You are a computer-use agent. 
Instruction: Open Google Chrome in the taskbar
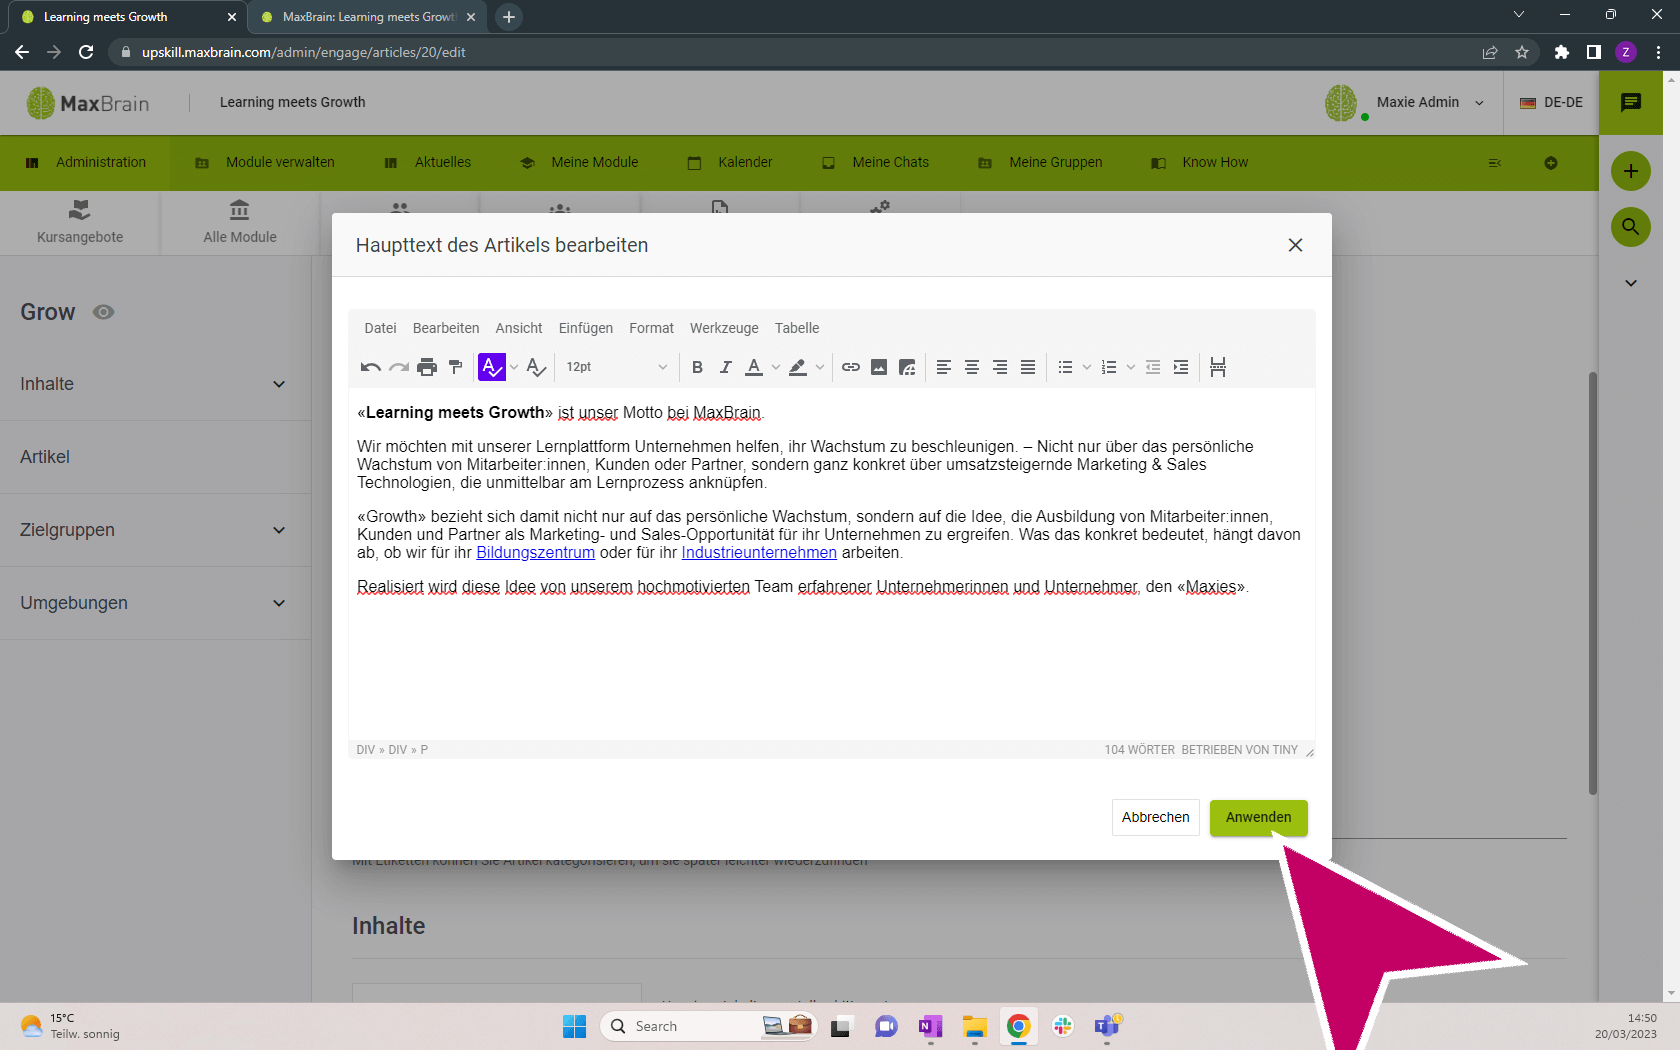coord(1018,1026)
